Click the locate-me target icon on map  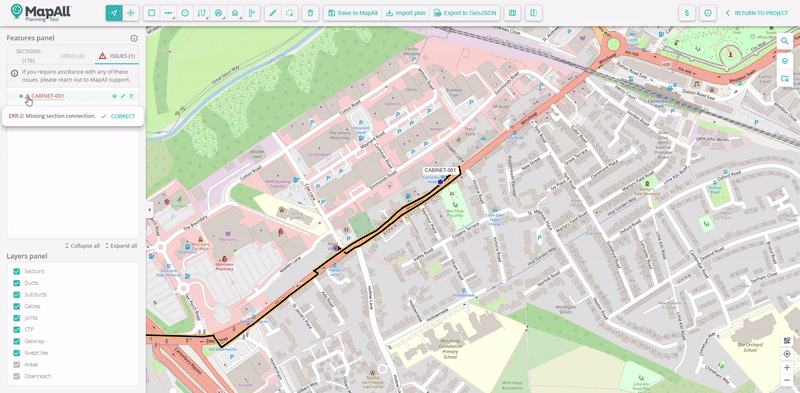tap(787, 354)
